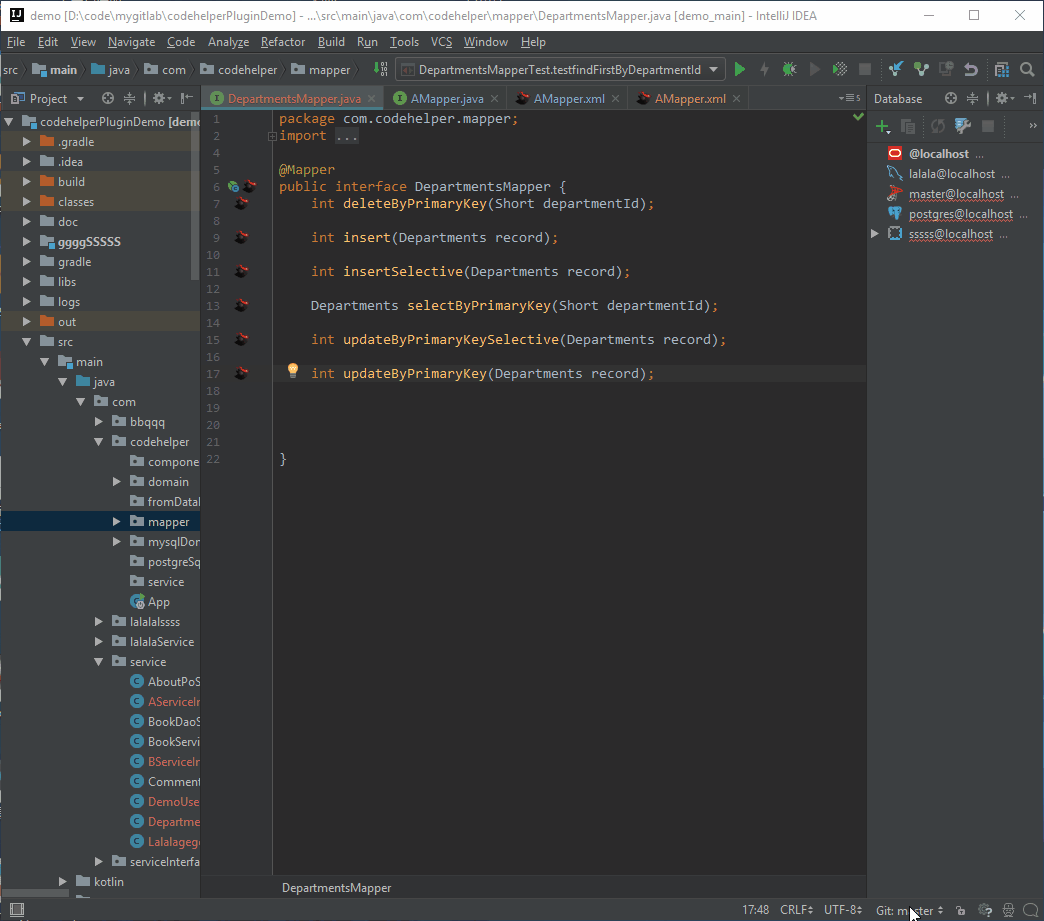
Task: Run the DepartmentsMapperTest configuration
Action: [739, 70]
